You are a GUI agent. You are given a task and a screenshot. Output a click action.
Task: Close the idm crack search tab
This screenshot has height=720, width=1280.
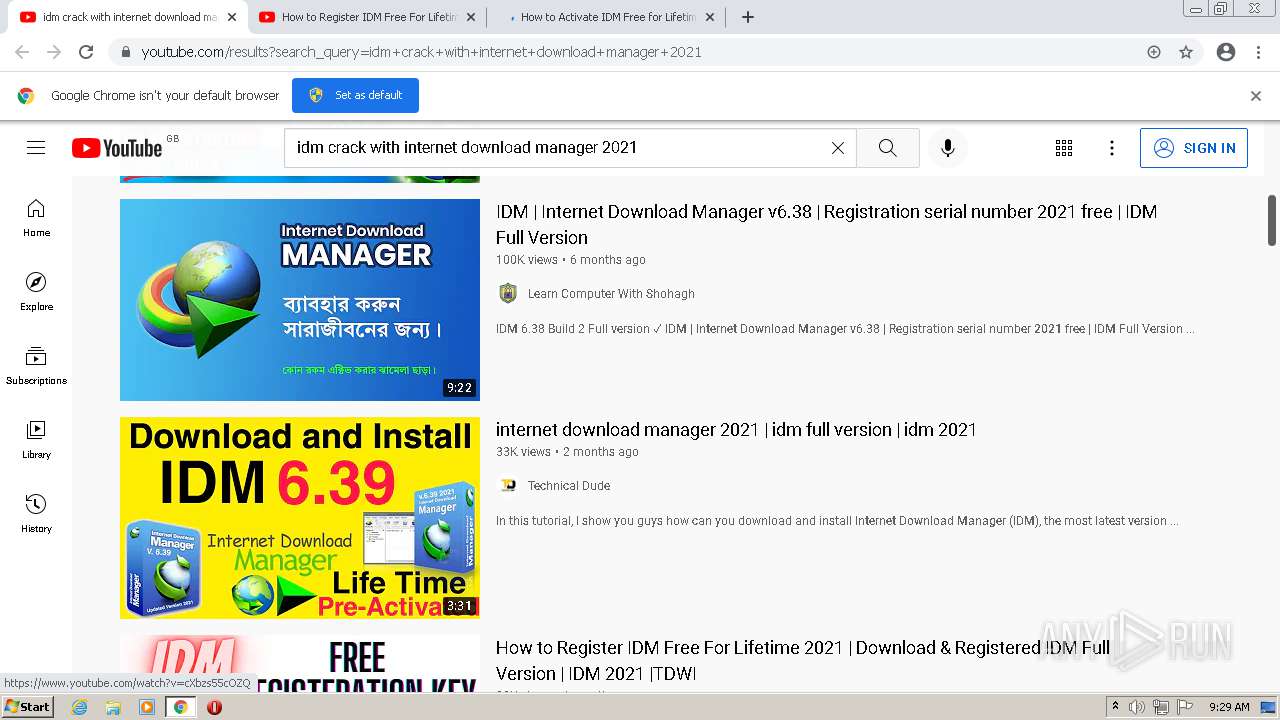(232, 17)
